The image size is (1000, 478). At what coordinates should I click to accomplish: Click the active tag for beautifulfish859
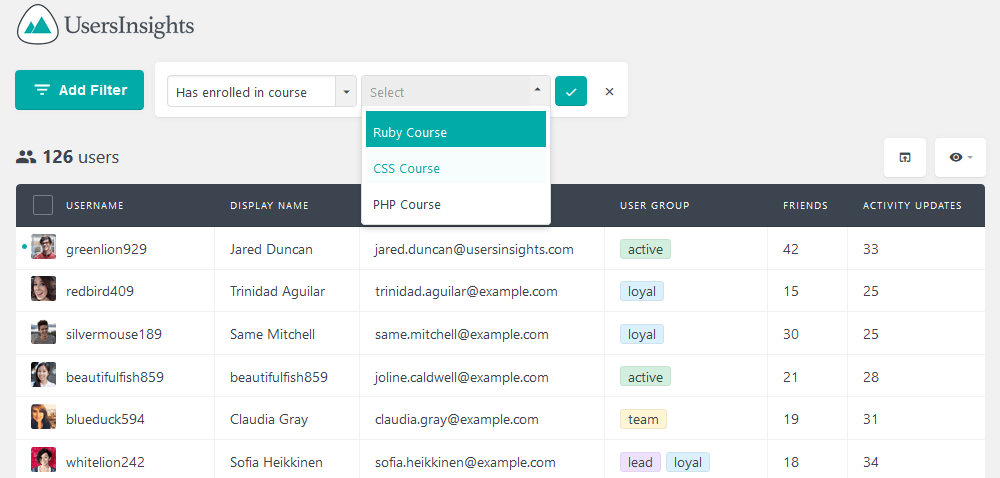point(645,377)
